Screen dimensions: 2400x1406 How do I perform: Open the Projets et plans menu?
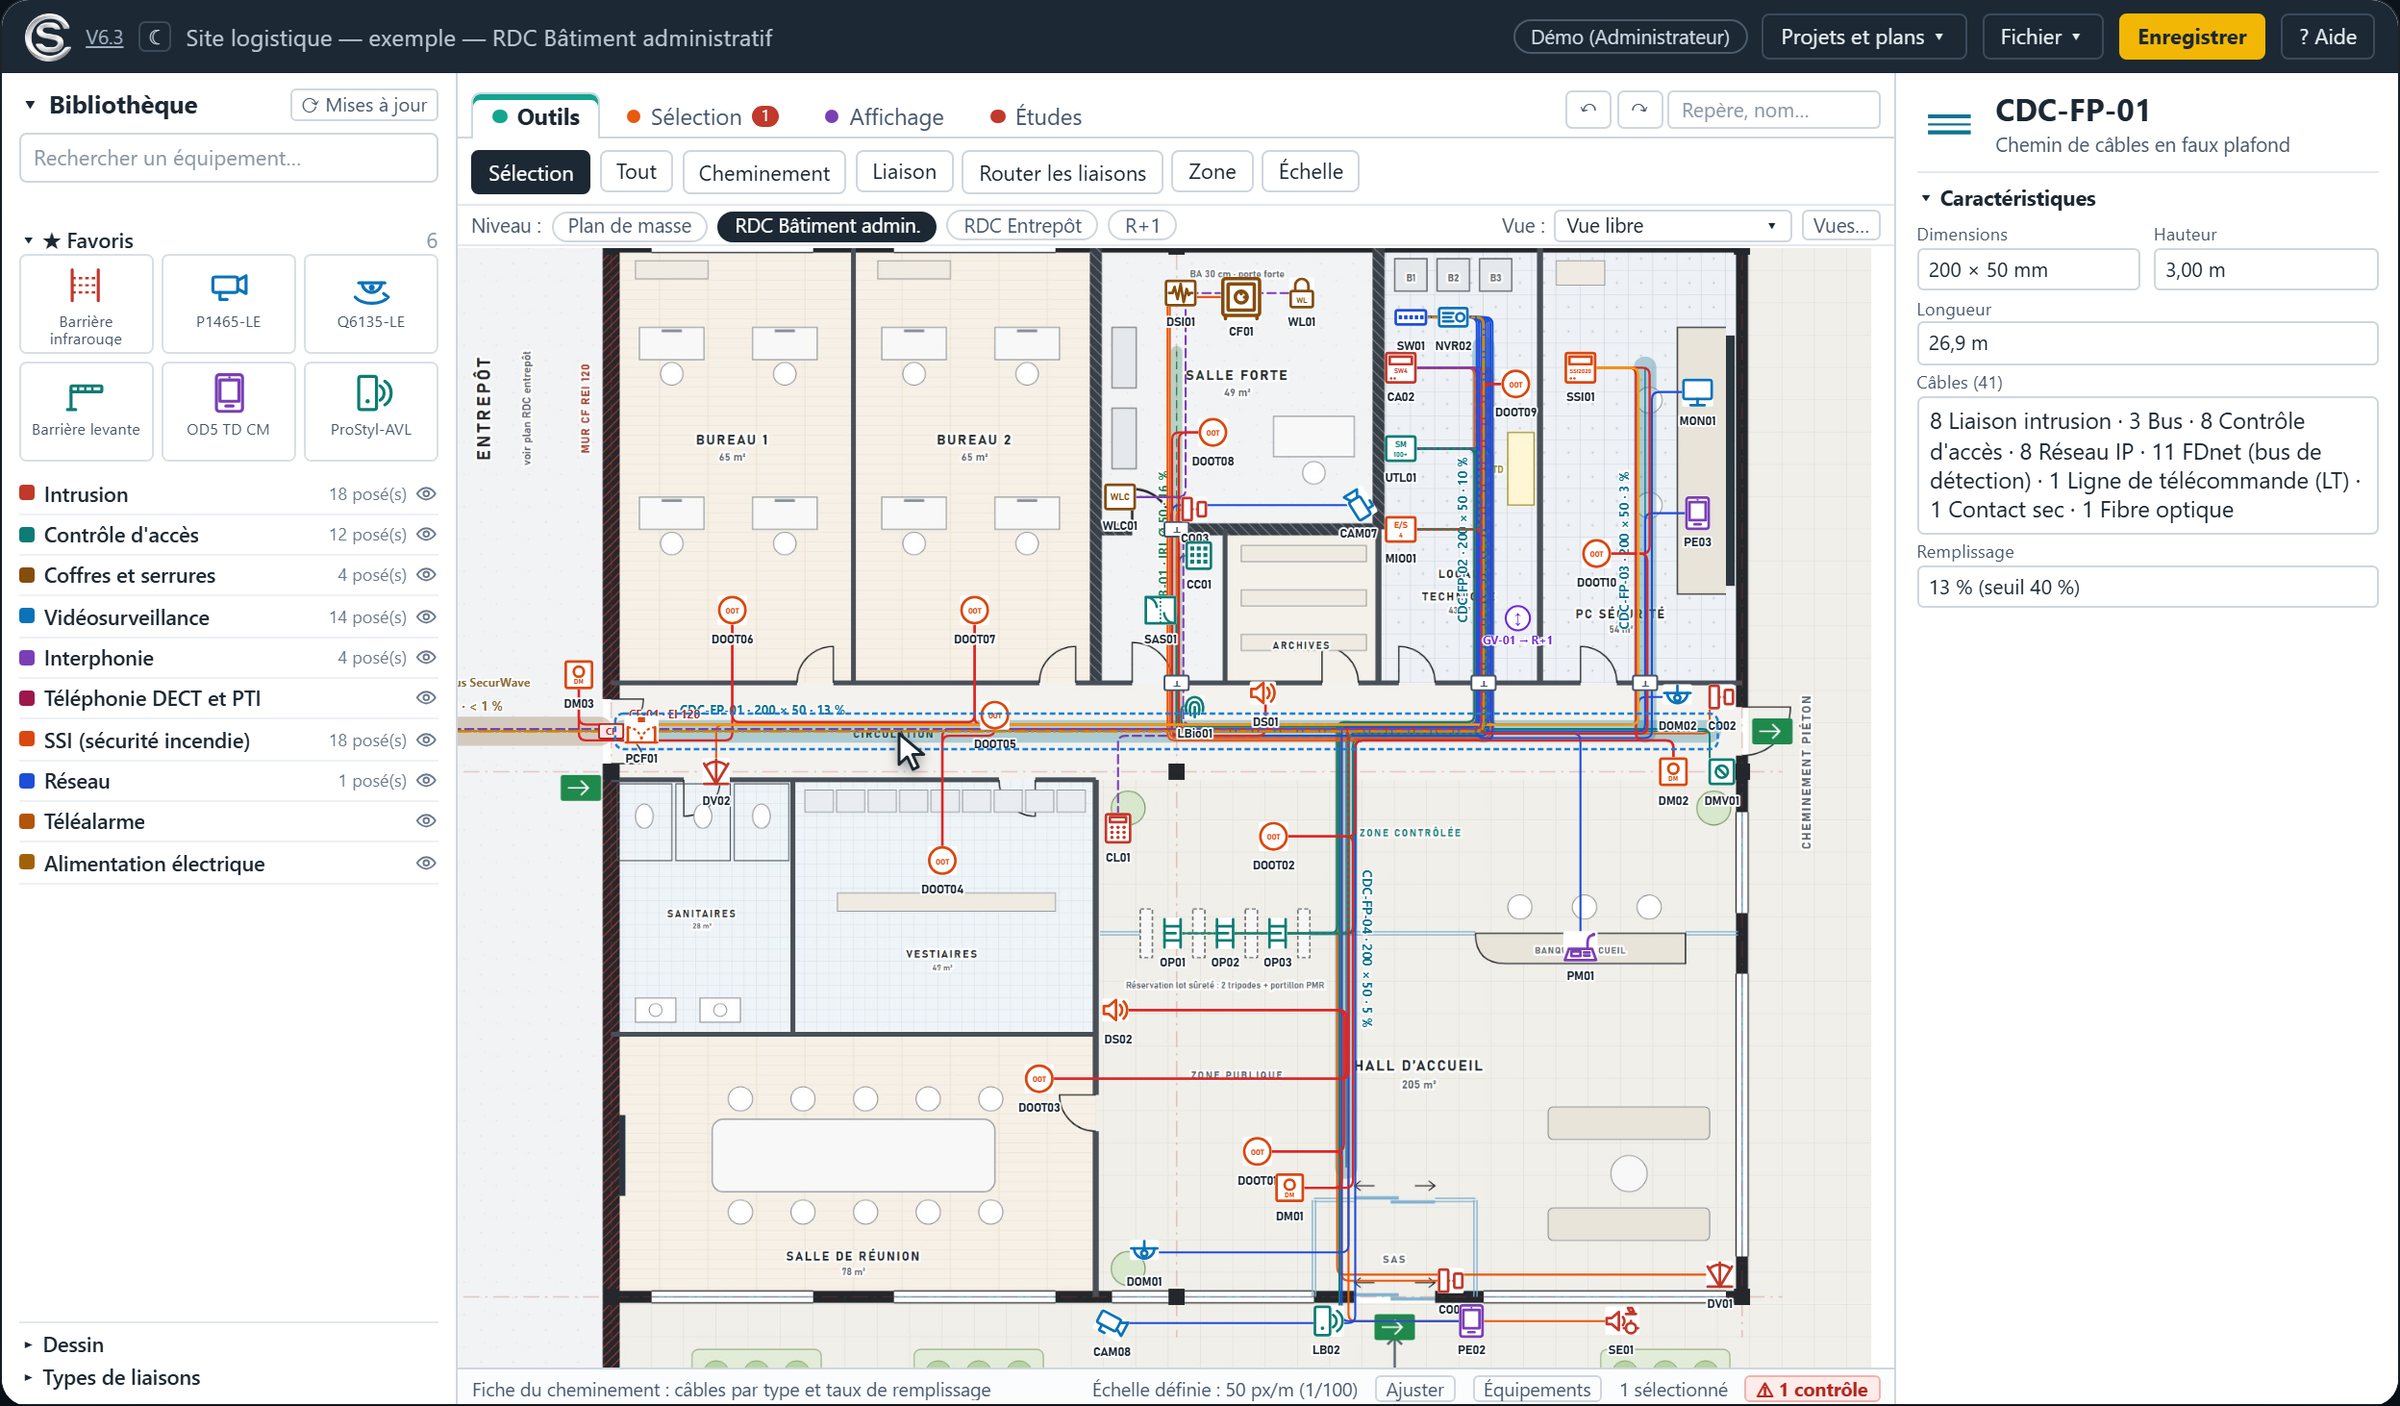(x=1863, y=37)
